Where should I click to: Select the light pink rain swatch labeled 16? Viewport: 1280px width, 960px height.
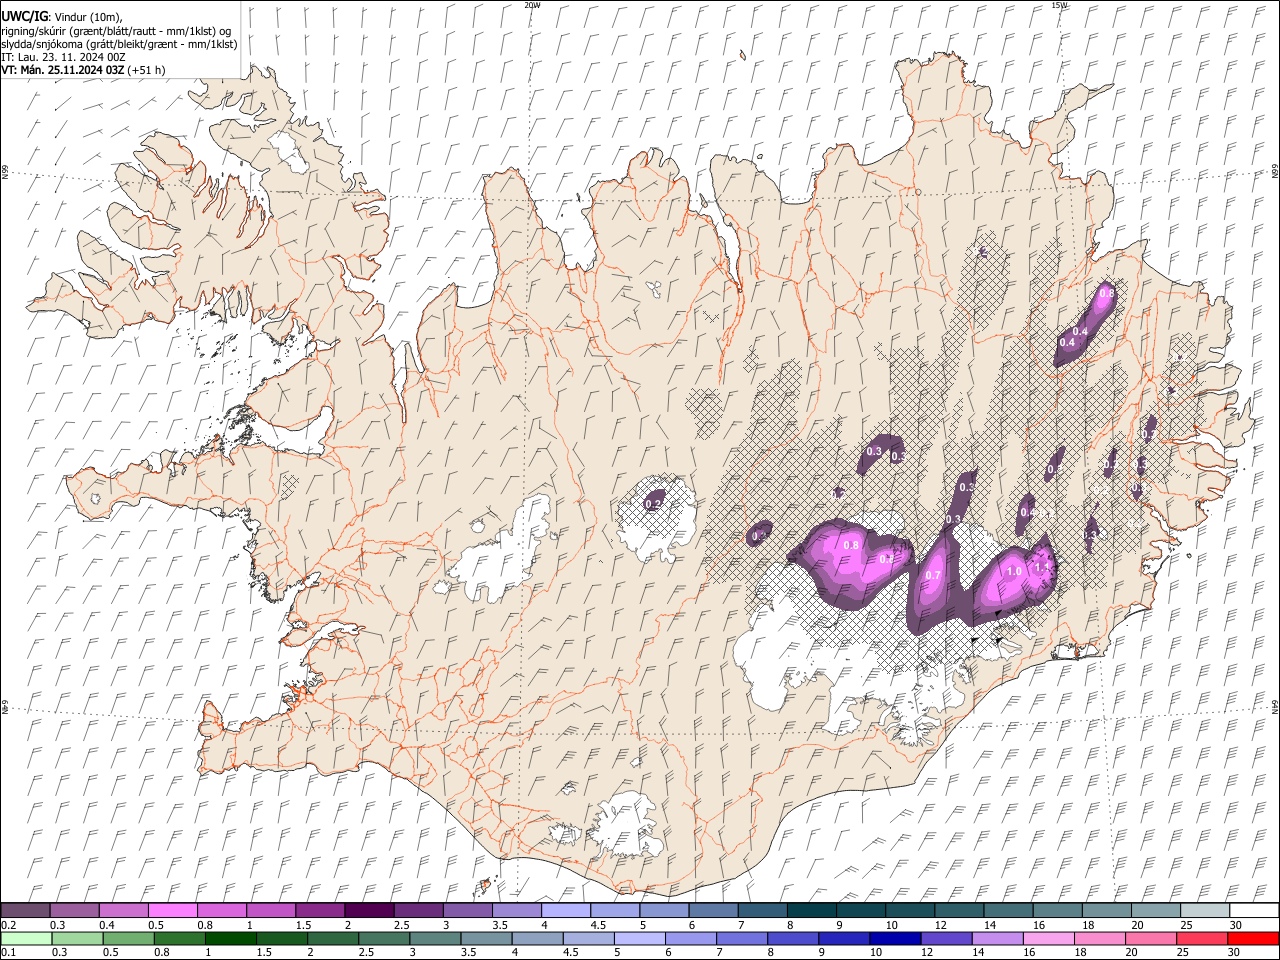1048,939
